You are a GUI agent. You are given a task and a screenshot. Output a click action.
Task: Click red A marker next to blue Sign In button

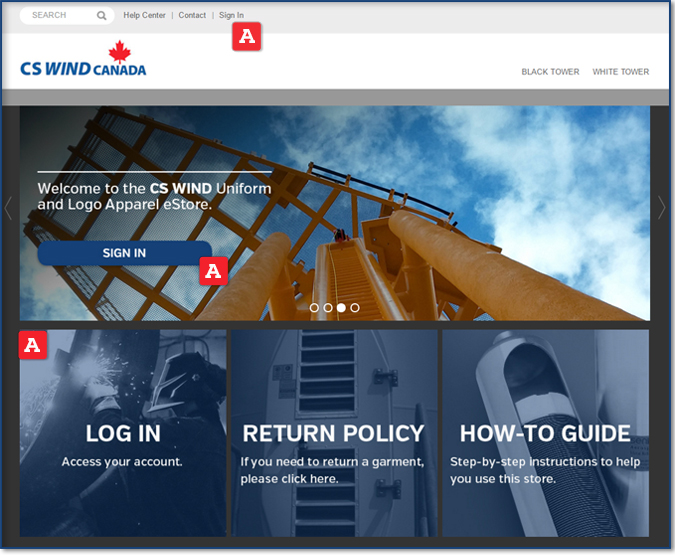pyautogui.click(x=214, y=271)
